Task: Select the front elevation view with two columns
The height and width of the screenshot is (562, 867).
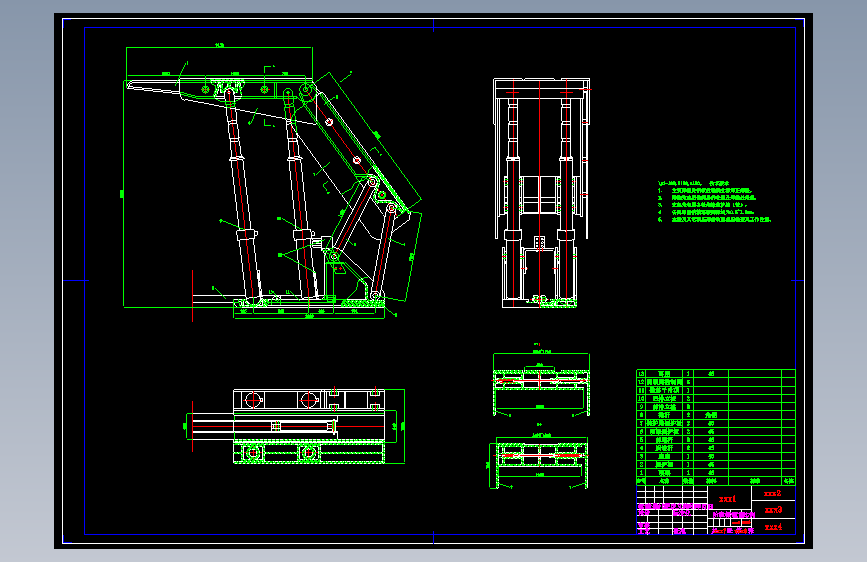Action: pos(541,192)
